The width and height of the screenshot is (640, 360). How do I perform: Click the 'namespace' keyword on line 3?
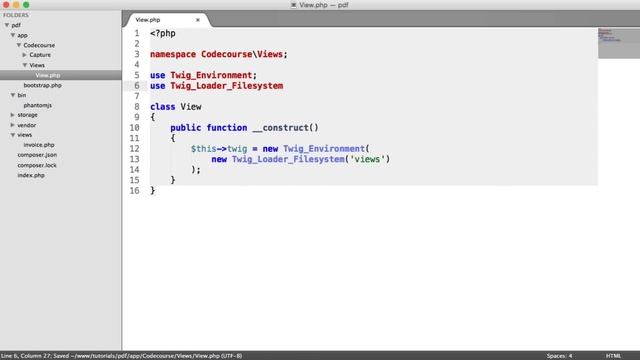click(x=173, y=54)
